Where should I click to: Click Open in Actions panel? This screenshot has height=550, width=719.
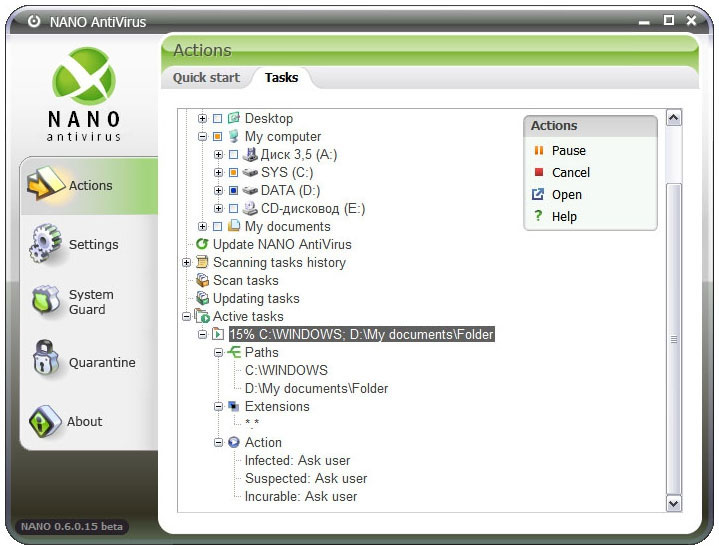[566, 194]
